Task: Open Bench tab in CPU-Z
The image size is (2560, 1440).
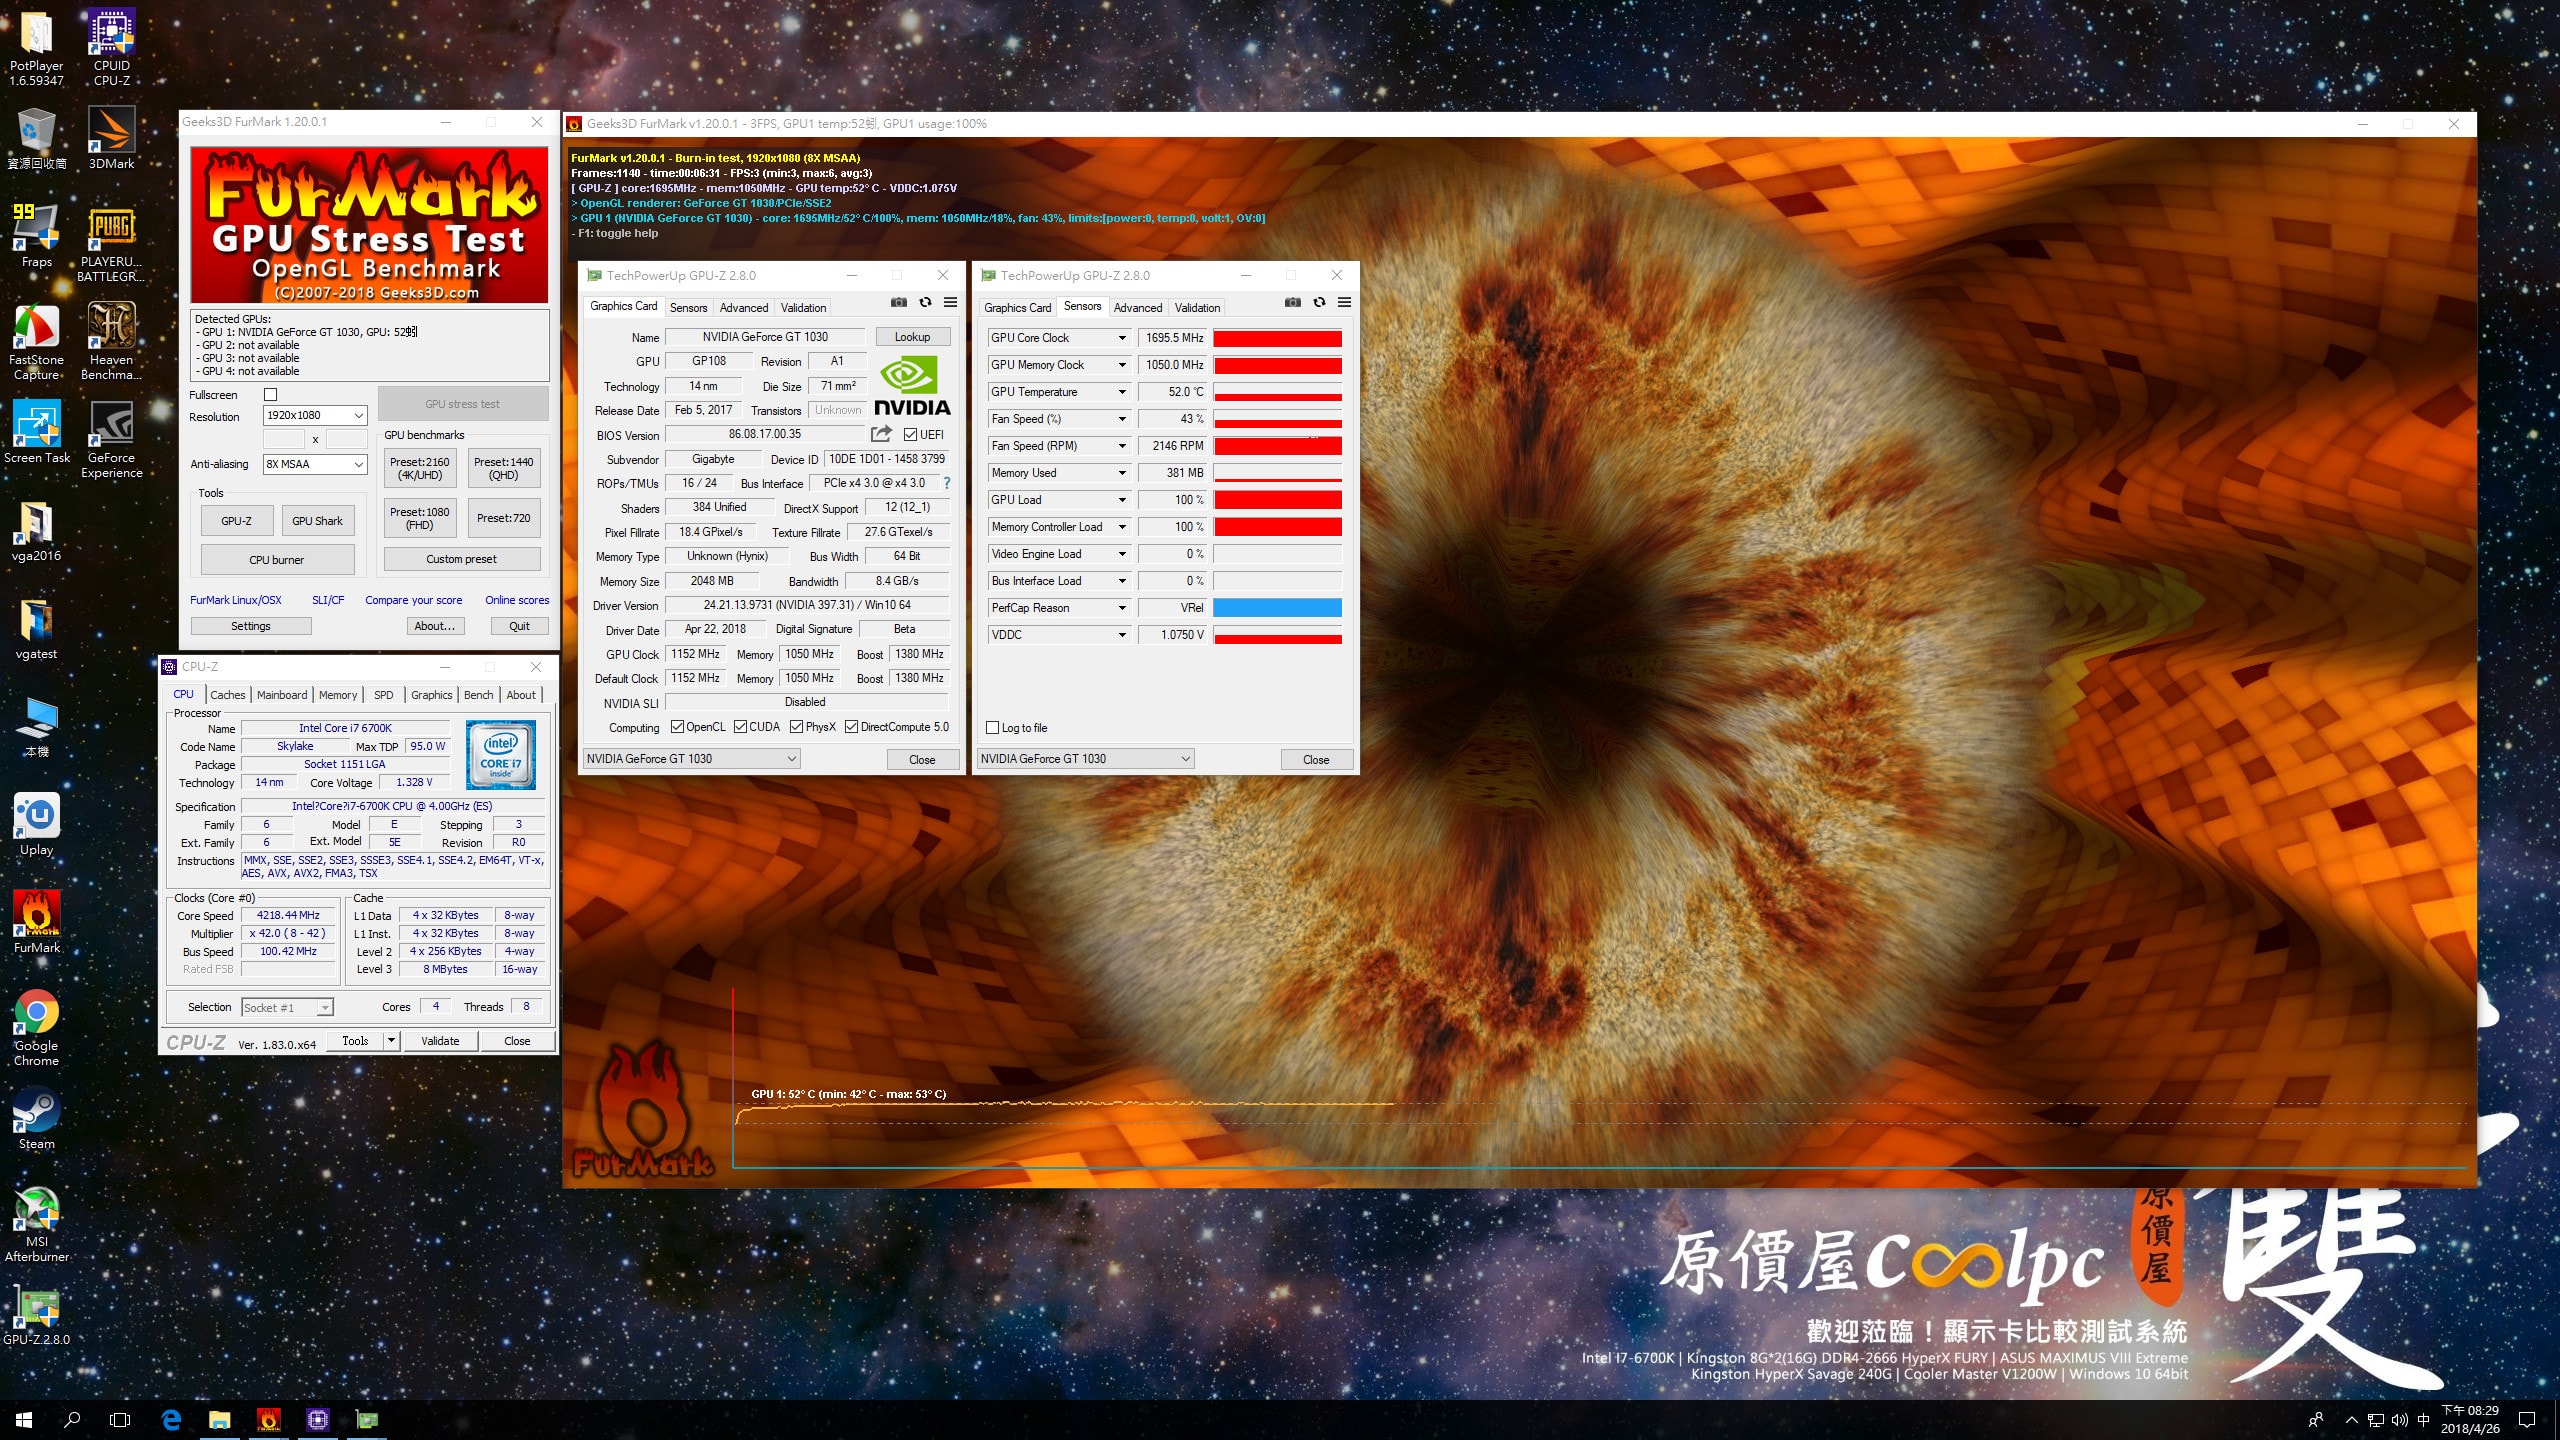Action: click(478, 695)
